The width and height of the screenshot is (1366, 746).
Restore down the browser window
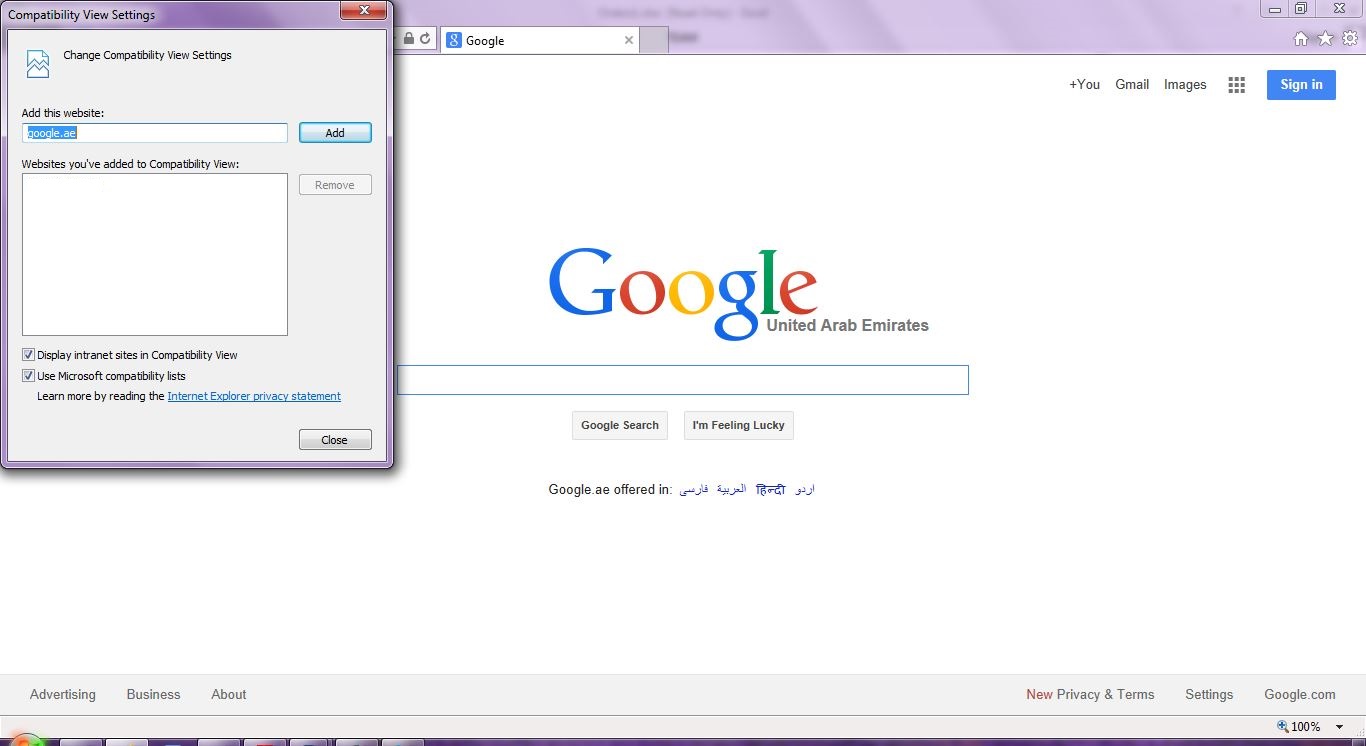[x=1301, y=9]
